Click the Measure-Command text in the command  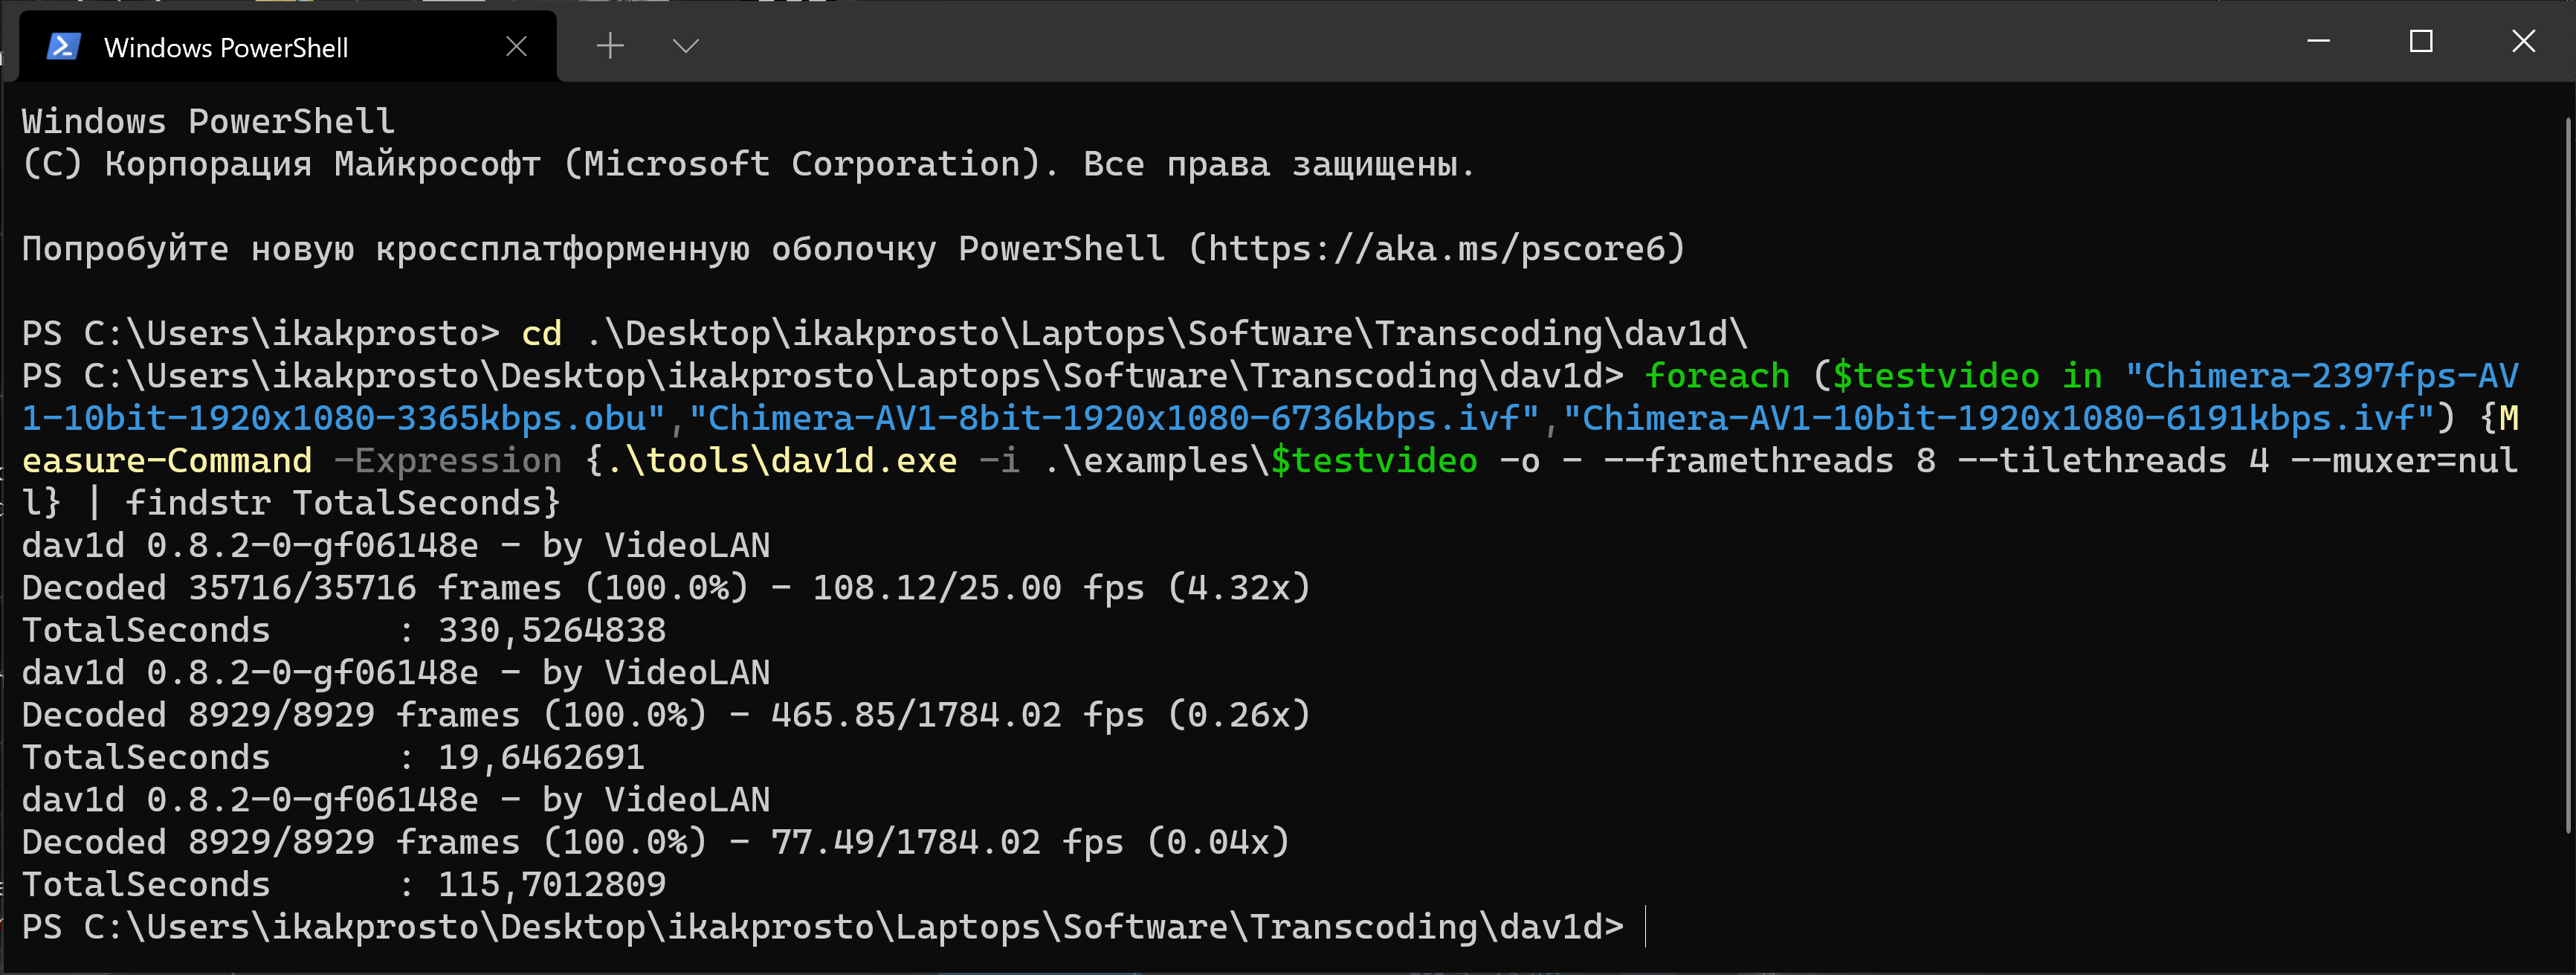pyautogui.click(x=167, y=461)
